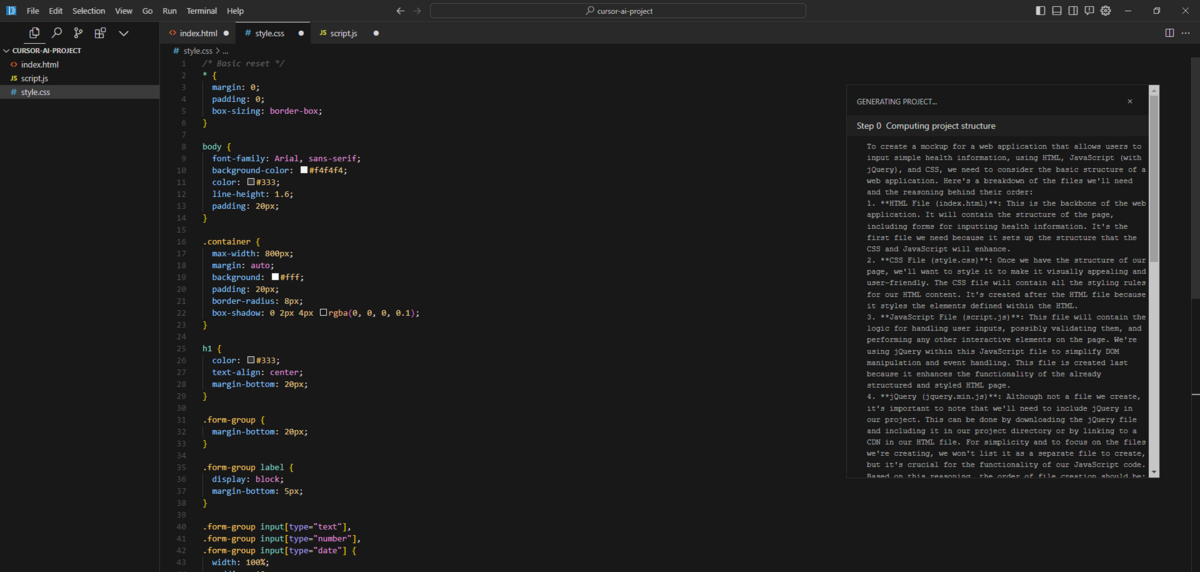Toggle the secondary sidebar layout icon
Screen dimensions: 1200x572
pyautogui.click(x=1073, y=10)
